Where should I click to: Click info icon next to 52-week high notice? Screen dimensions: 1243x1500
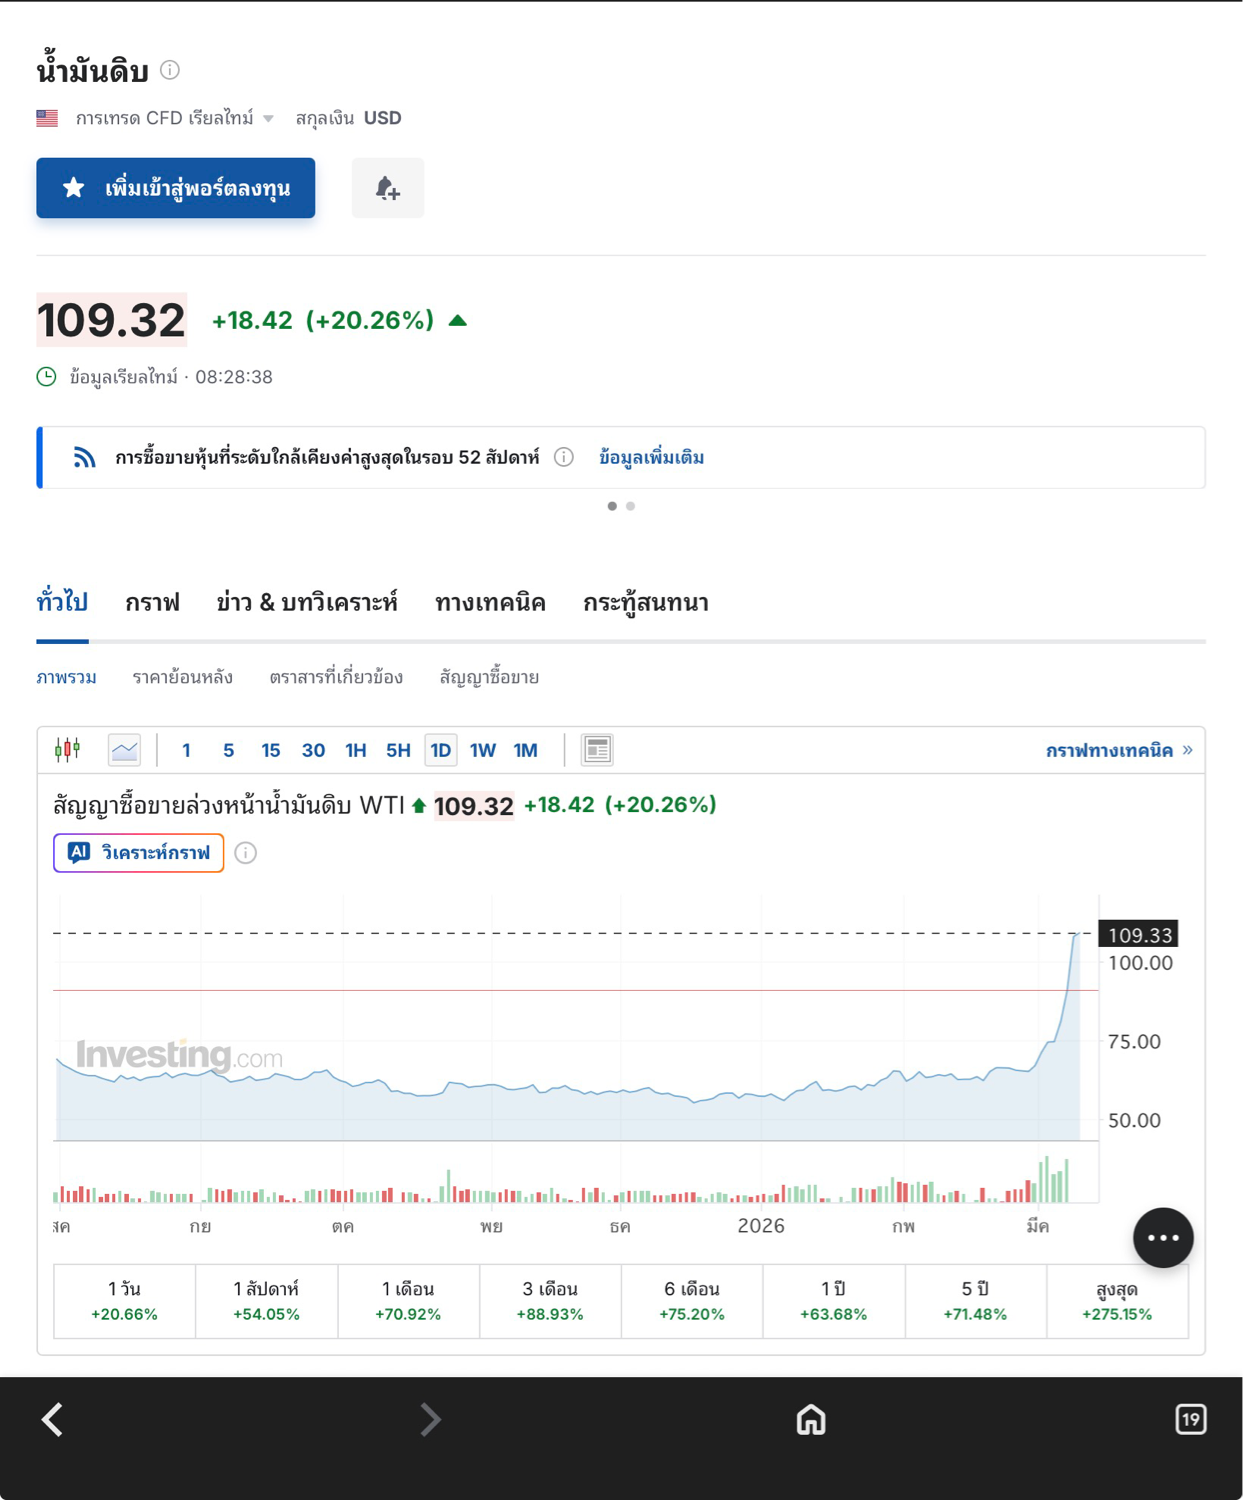click(x=564, y=457)
